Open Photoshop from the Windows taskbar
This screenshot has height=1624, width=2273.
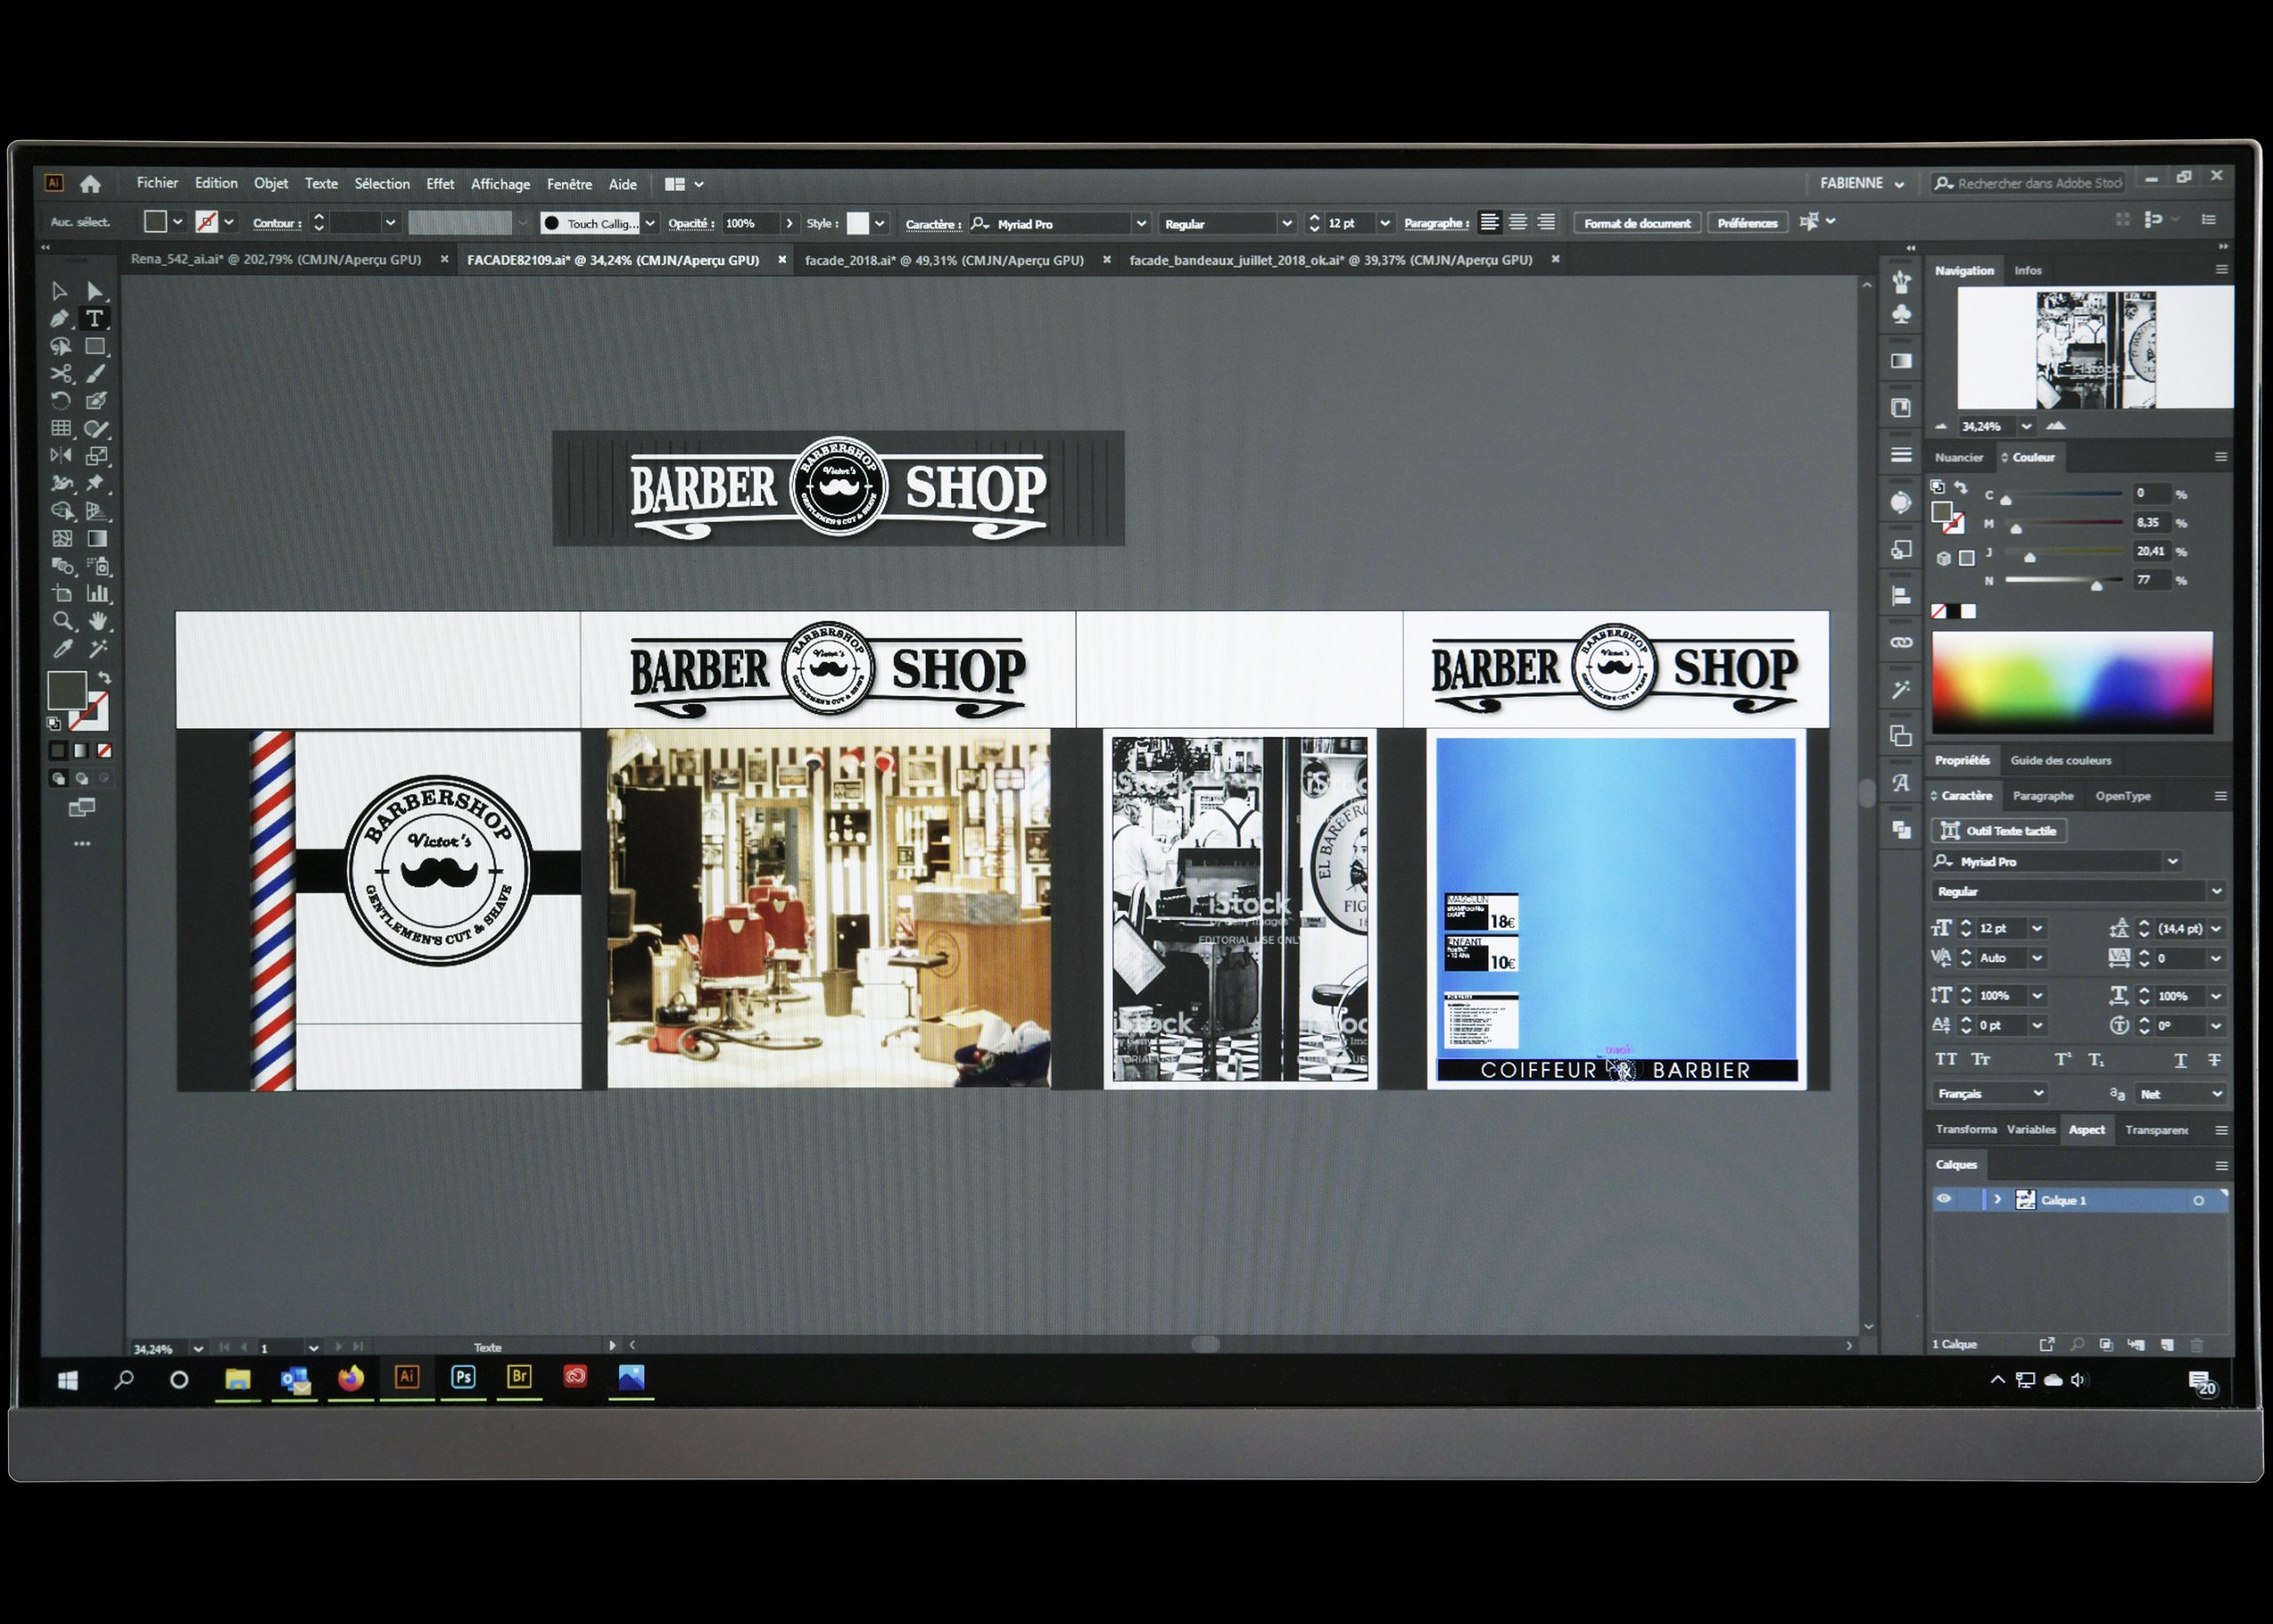(463, 1377)
